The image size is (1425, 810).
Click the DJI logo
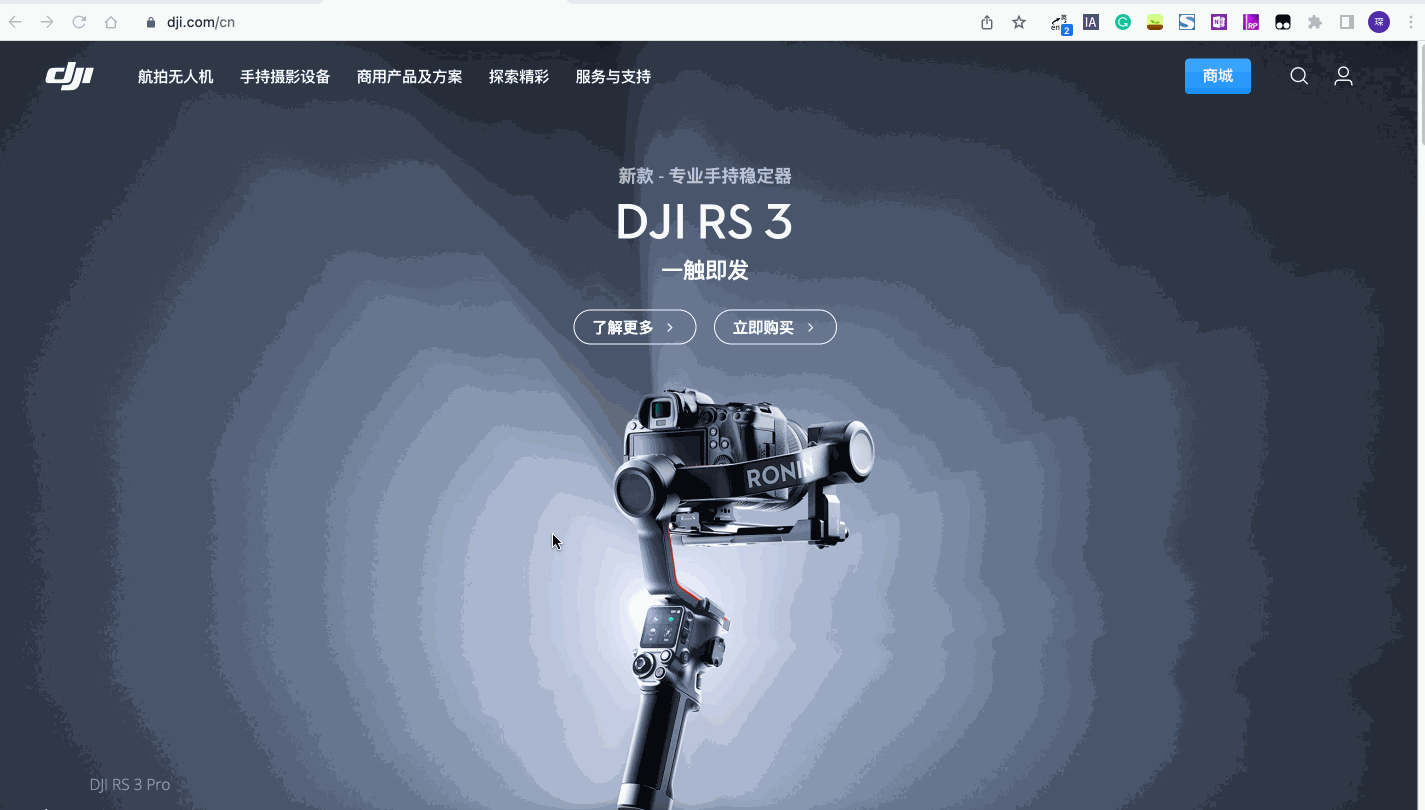(69, 76)
